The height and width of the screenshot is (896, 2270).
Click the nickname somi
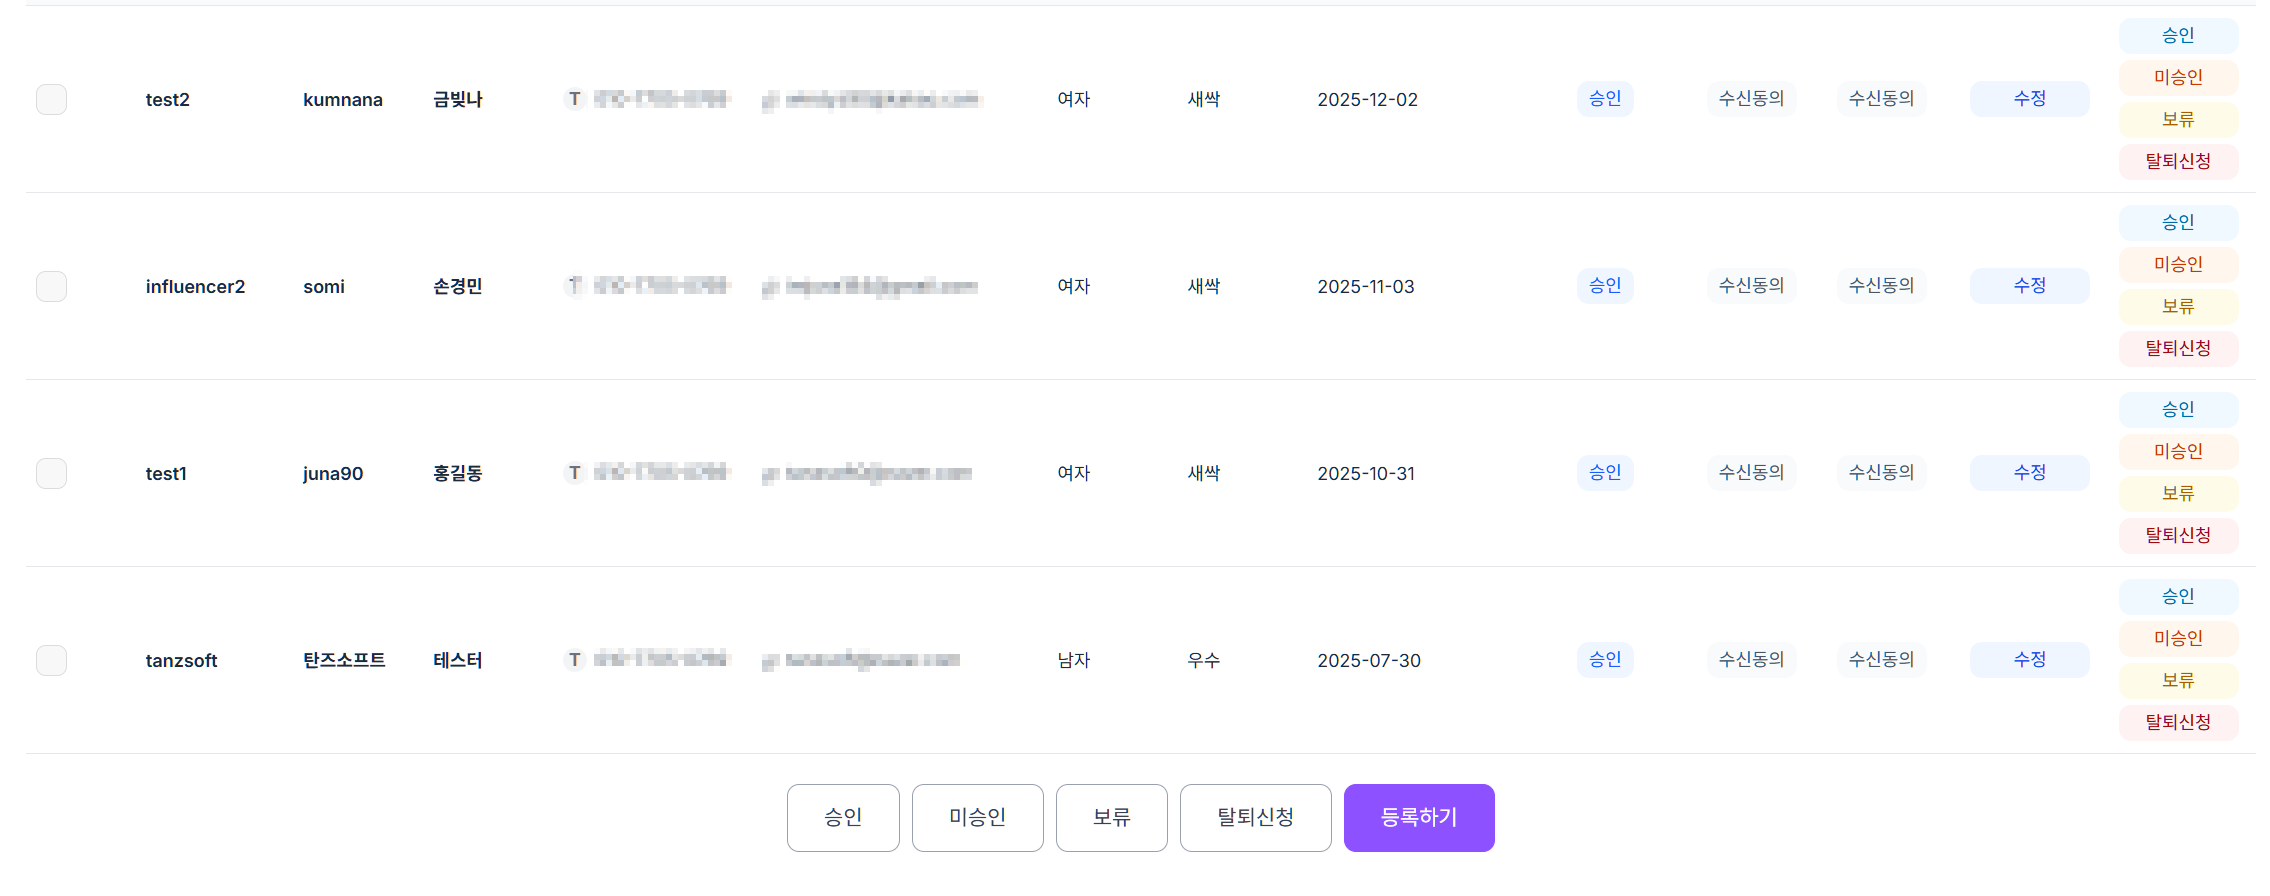(x=324, y=287)
